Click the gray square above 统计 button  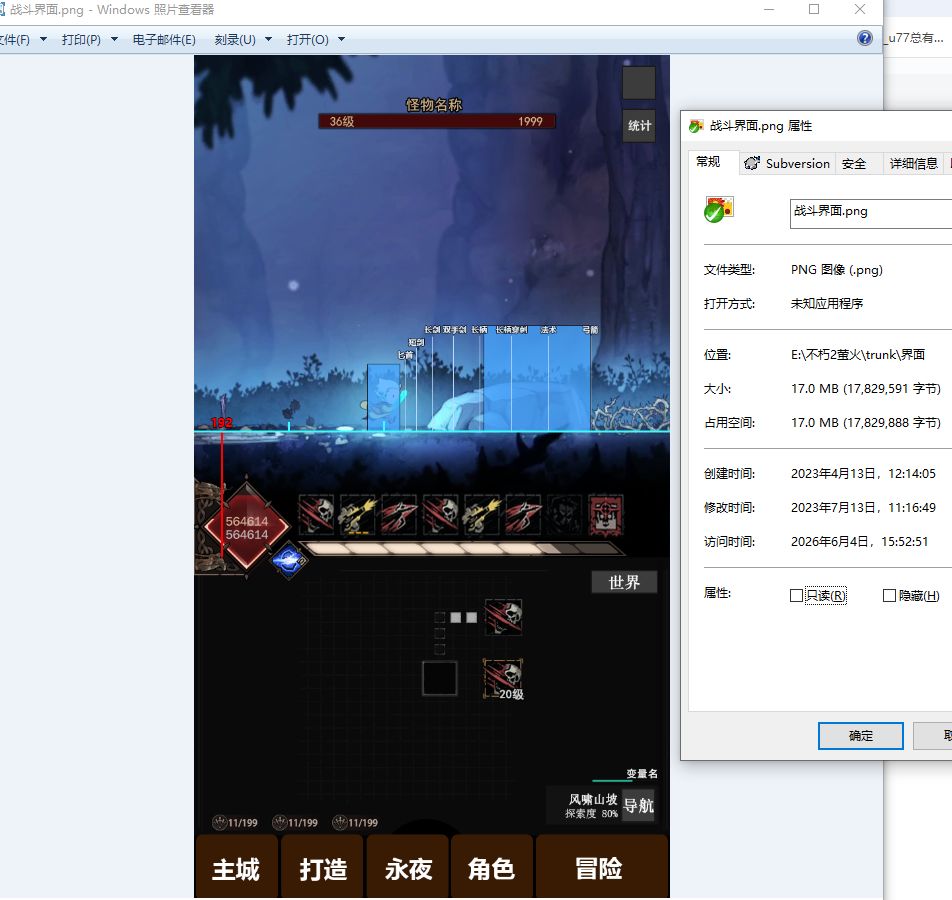click(639, 83)
